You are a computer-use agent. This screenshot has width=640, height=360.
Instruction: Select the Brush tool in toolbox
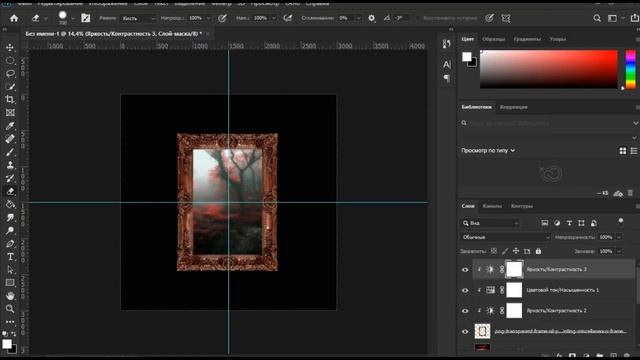(10, 152)
